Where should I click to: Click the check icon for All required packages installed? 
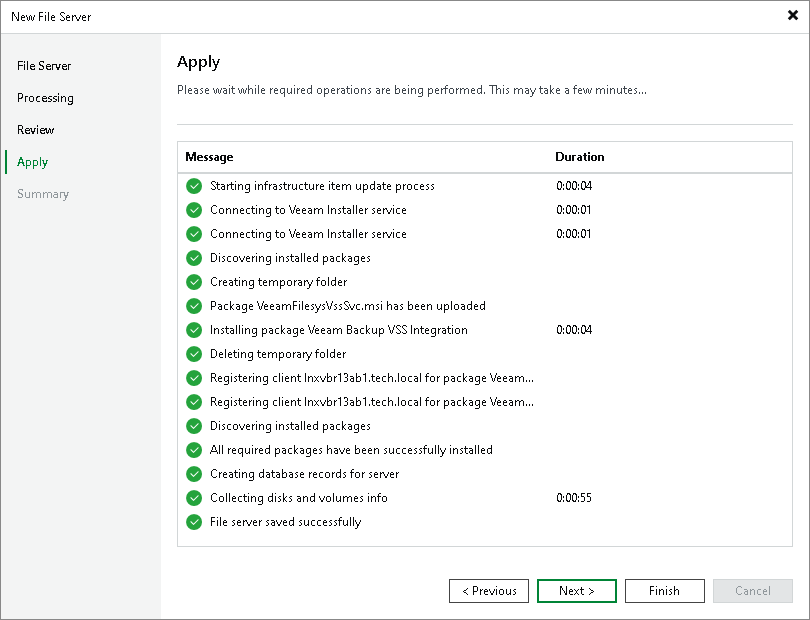pyautogui.click(x=194, y=450)
